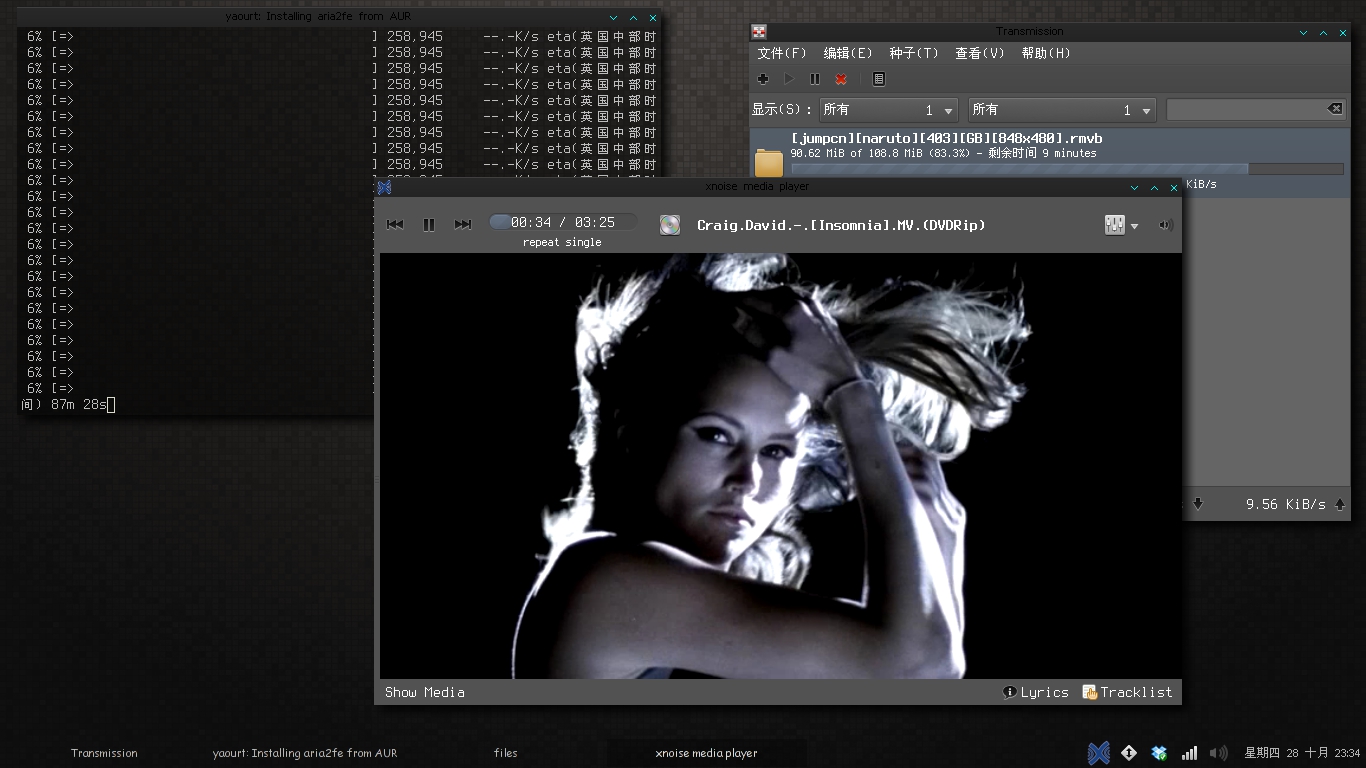Click the torrent status 剩余时间 9 minutes
1366x768 pixels.
click(1043, 154)
